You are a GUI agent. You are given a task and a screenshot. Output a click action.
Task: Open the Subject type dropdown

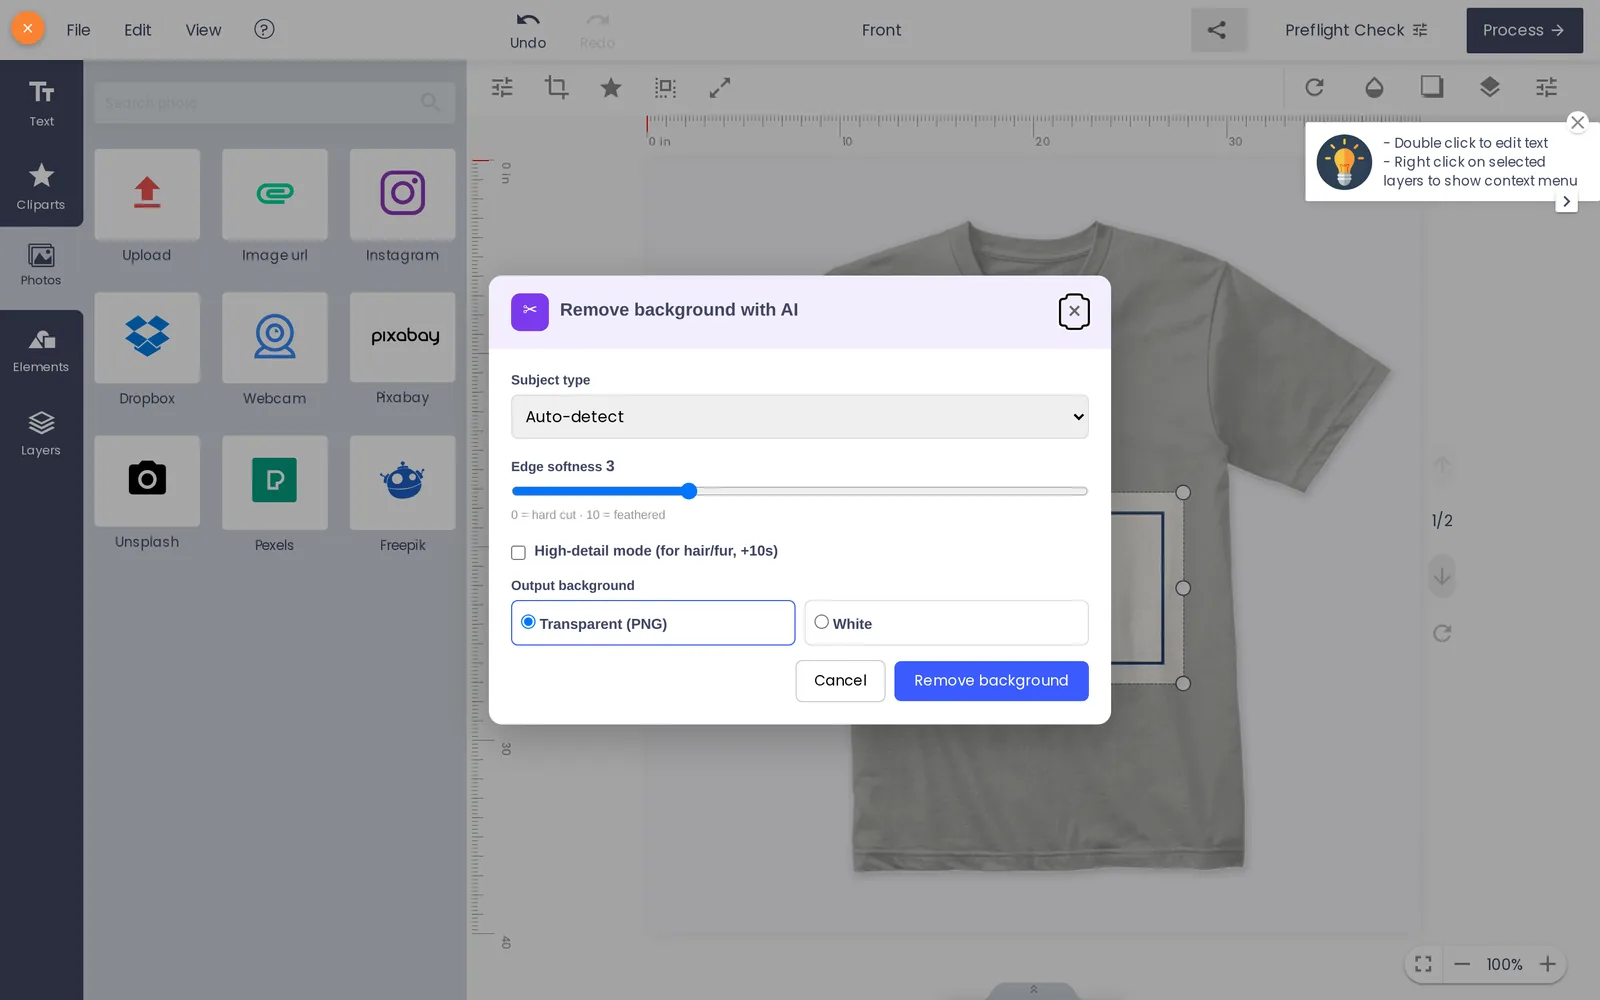800,417
